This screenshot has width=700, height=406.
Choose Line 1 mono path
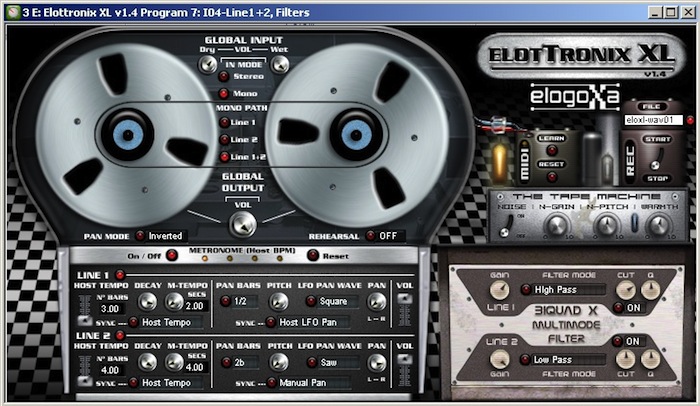pyautogui.click(x=224, y=122)
